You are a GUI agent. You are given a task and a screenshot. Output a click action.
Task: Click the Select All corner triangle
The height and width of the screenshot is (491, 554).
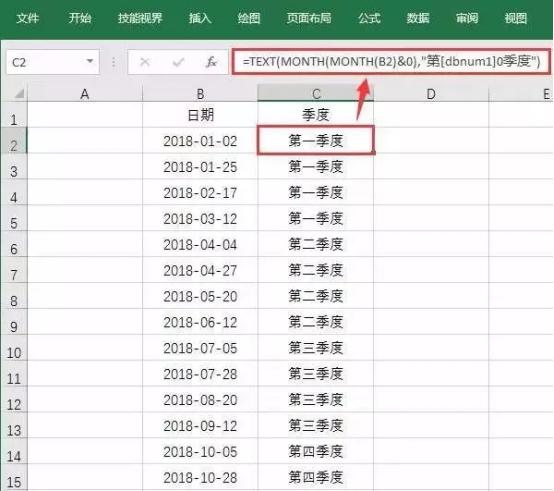coord(18,94)
